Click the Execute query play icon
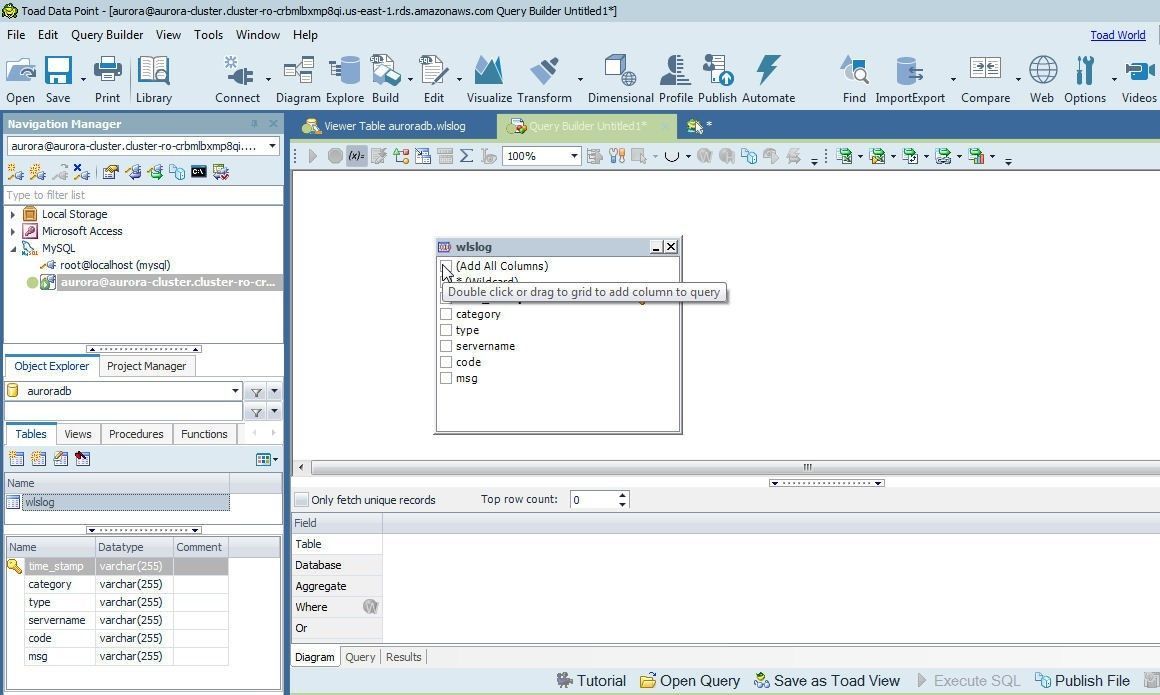Viewport: 1160px width, 695px height. click(x=313, y=156)
